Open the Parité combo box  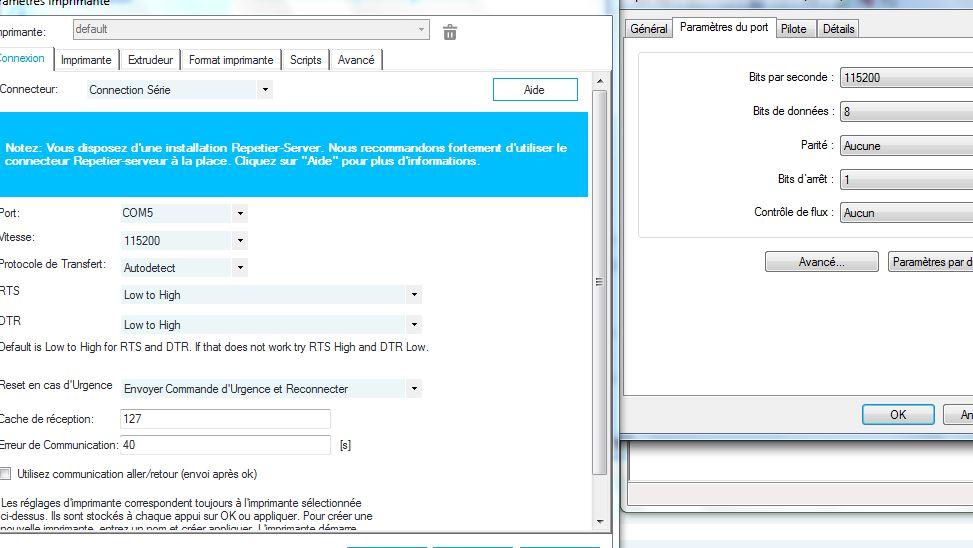coord(906,146)
